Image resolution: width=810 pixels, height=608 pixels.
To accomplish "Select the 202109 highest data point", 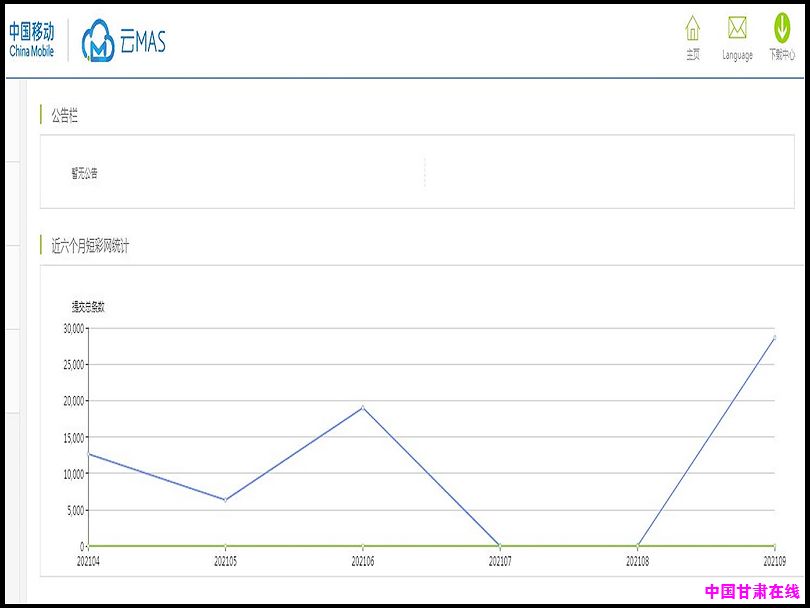I will 774,338.
